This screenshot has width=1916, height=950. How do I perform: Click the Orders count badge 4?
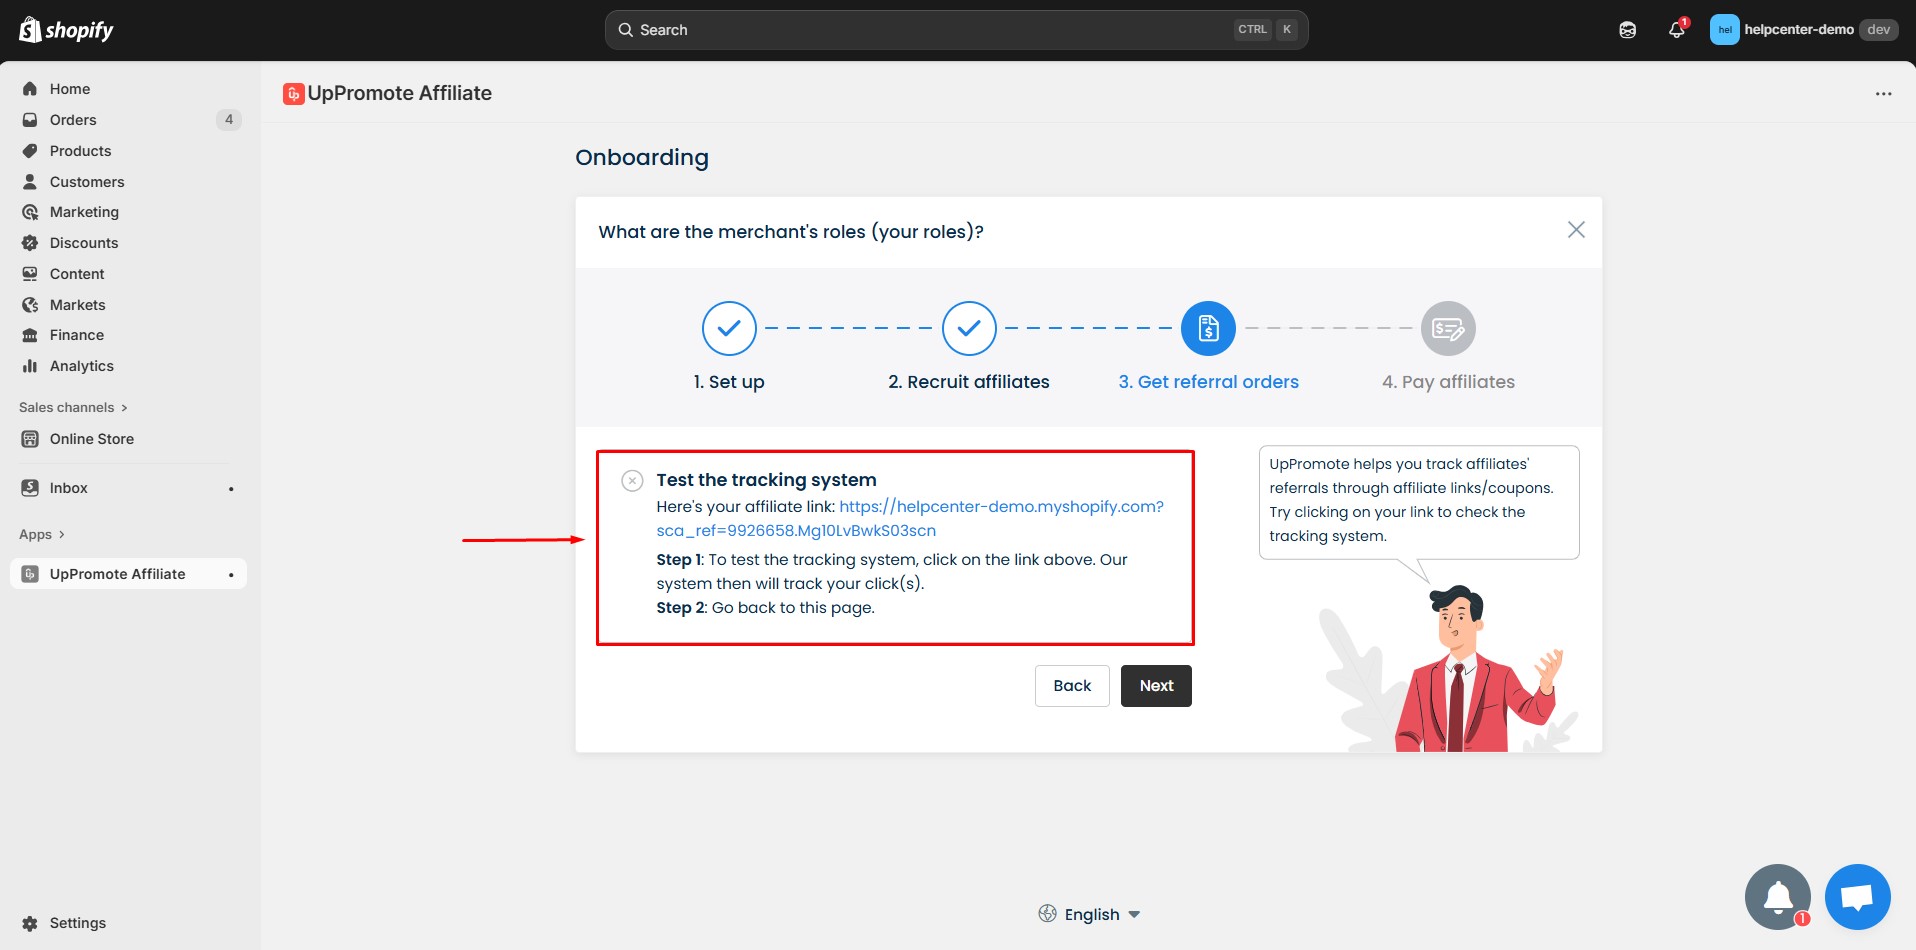click(229, 120)
